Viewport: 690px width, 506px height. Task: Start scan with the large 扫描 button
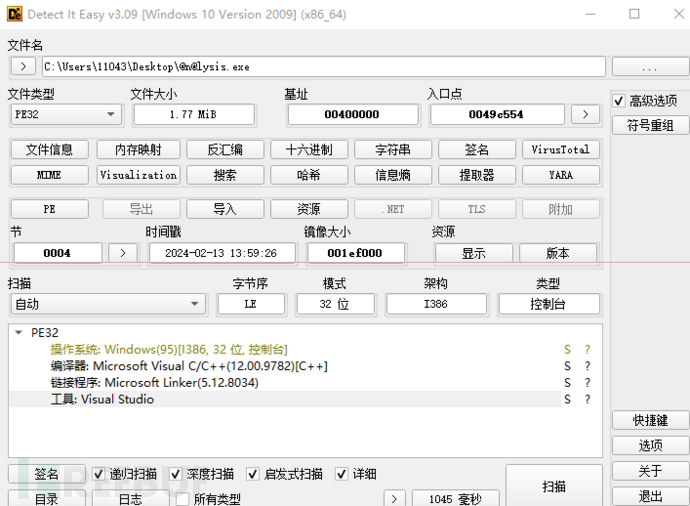pyautogui.click(x=554, y=487)
